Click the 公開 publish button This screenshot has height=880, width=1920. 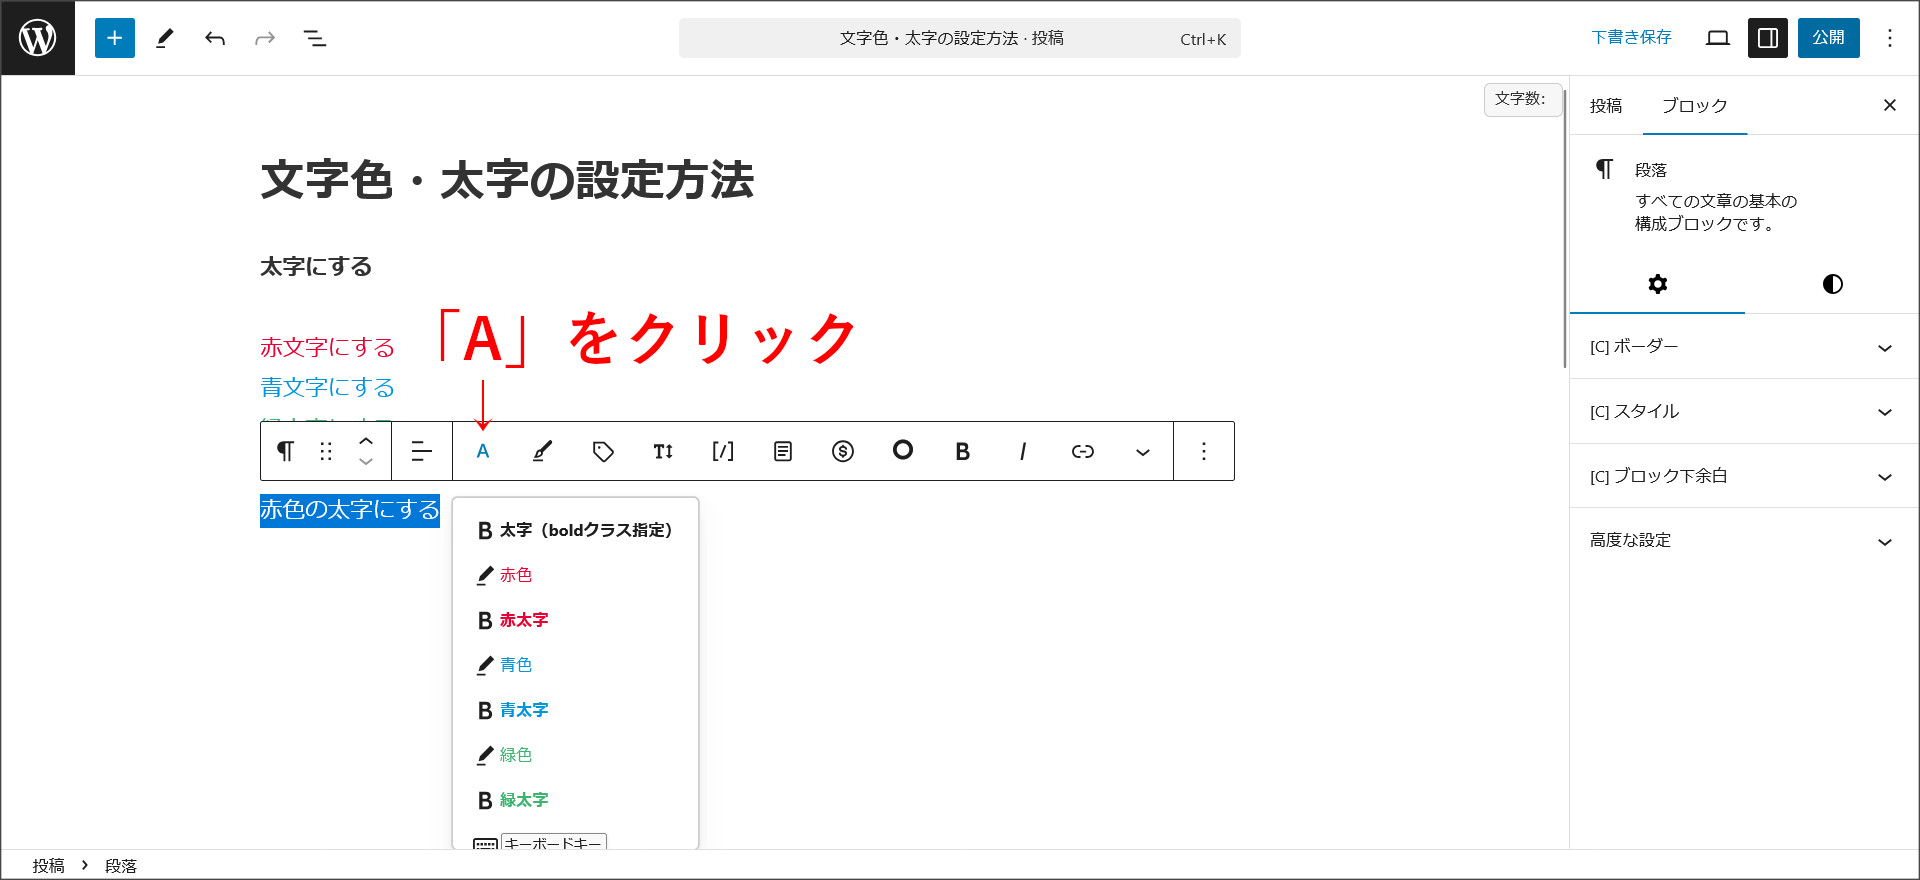click(x=1828, y=38)
